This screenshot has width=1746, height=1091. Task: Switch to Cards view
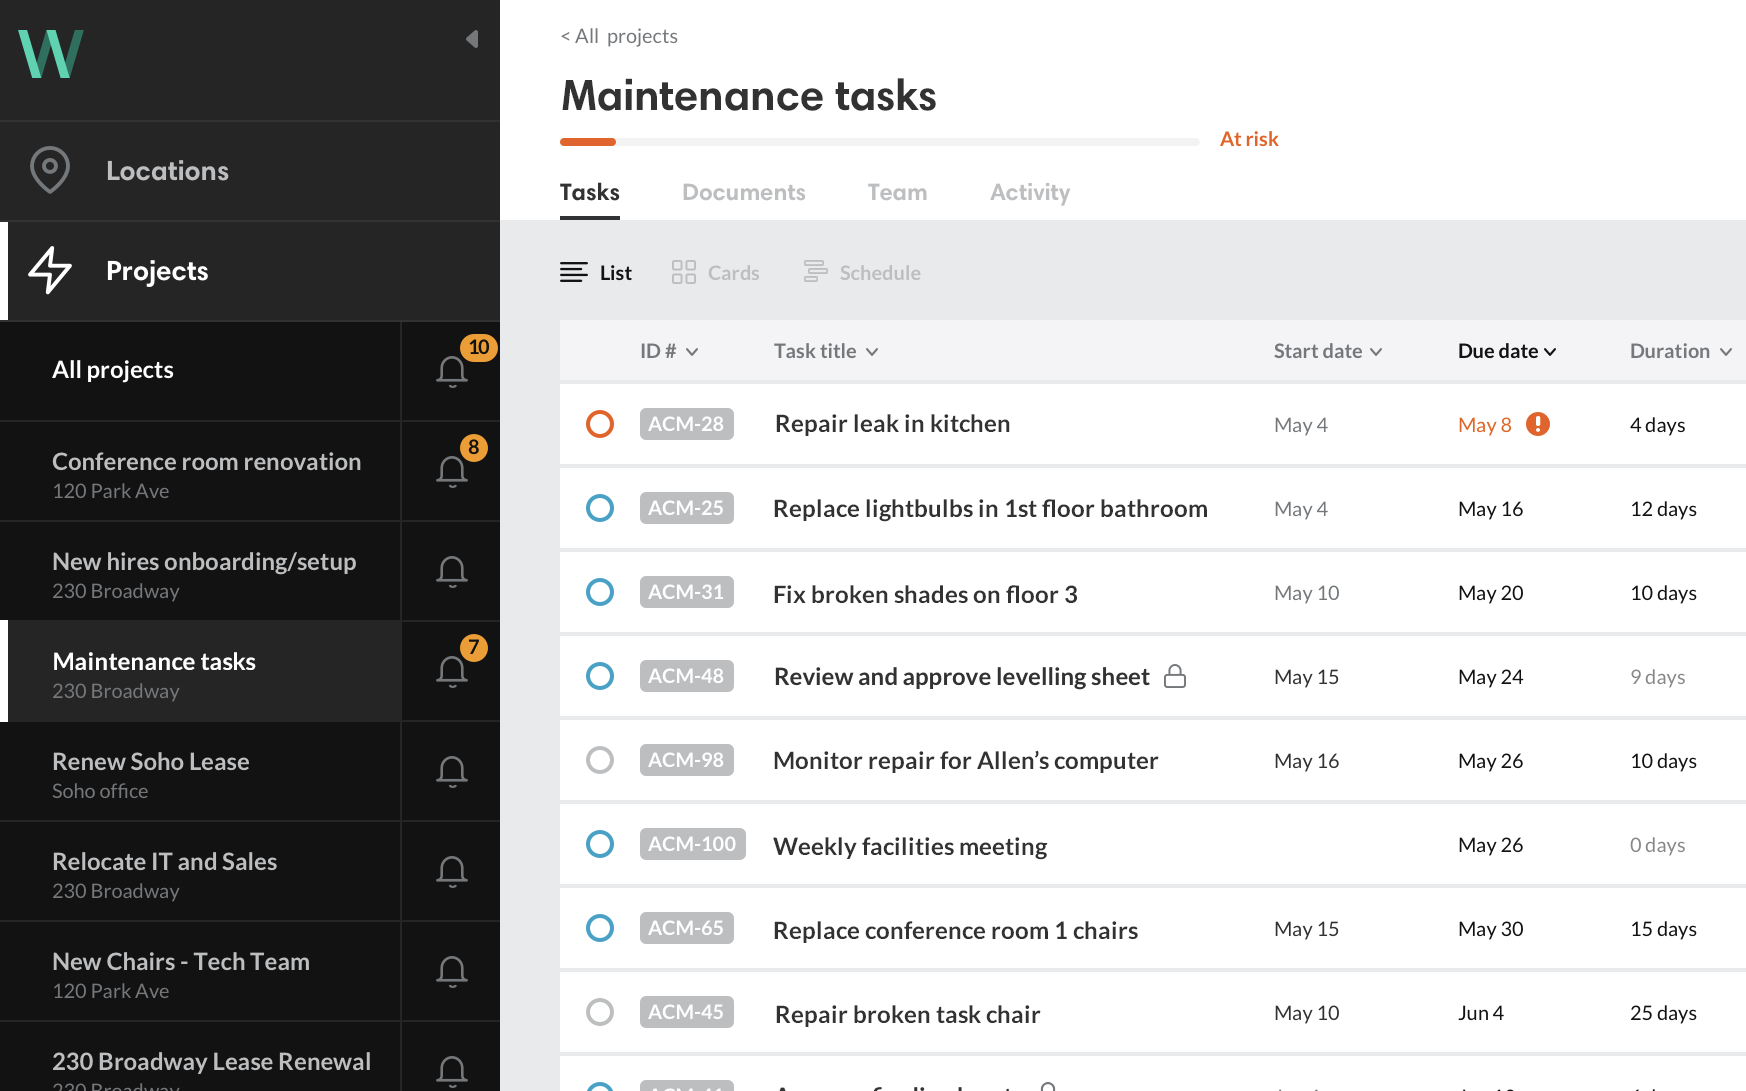(716, 273)
